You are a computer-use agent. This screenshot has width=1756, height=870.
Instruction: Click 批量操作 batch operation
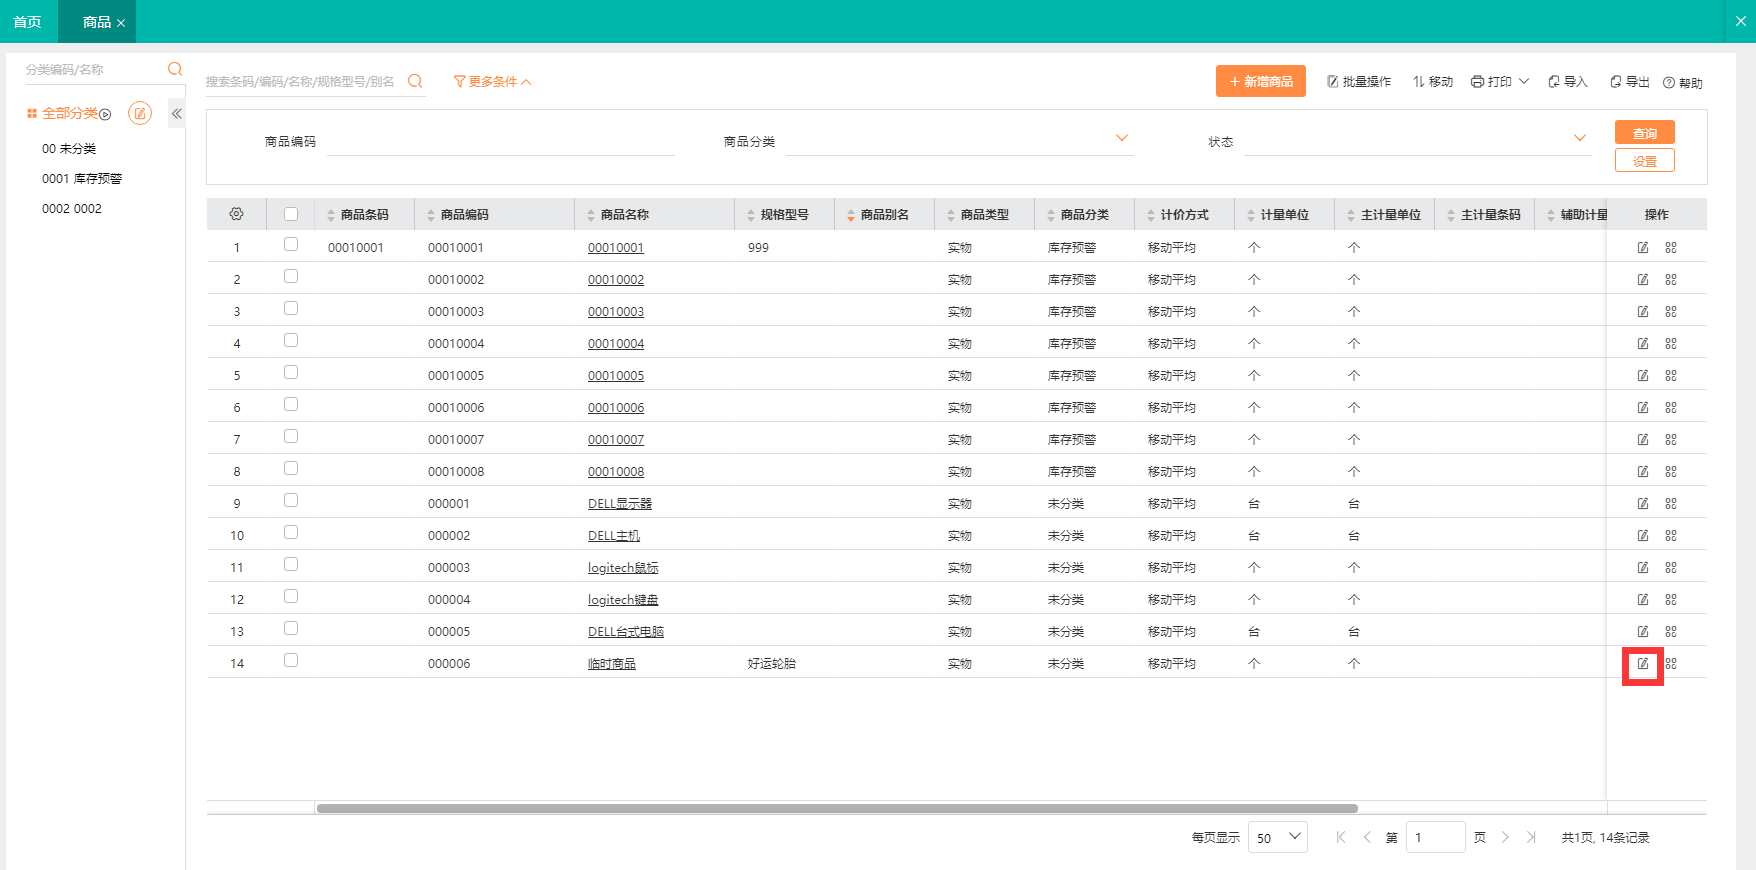click(1359, 82)
